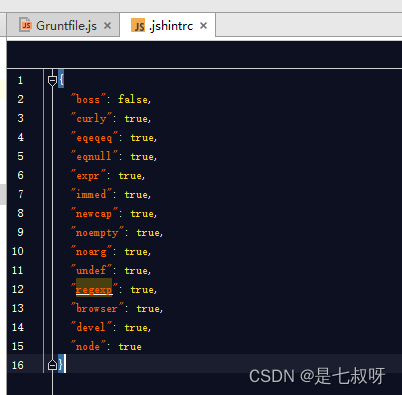Click line number 1 in the gutter
Viewport: 402px width, 395px height.
coord(20,80)
